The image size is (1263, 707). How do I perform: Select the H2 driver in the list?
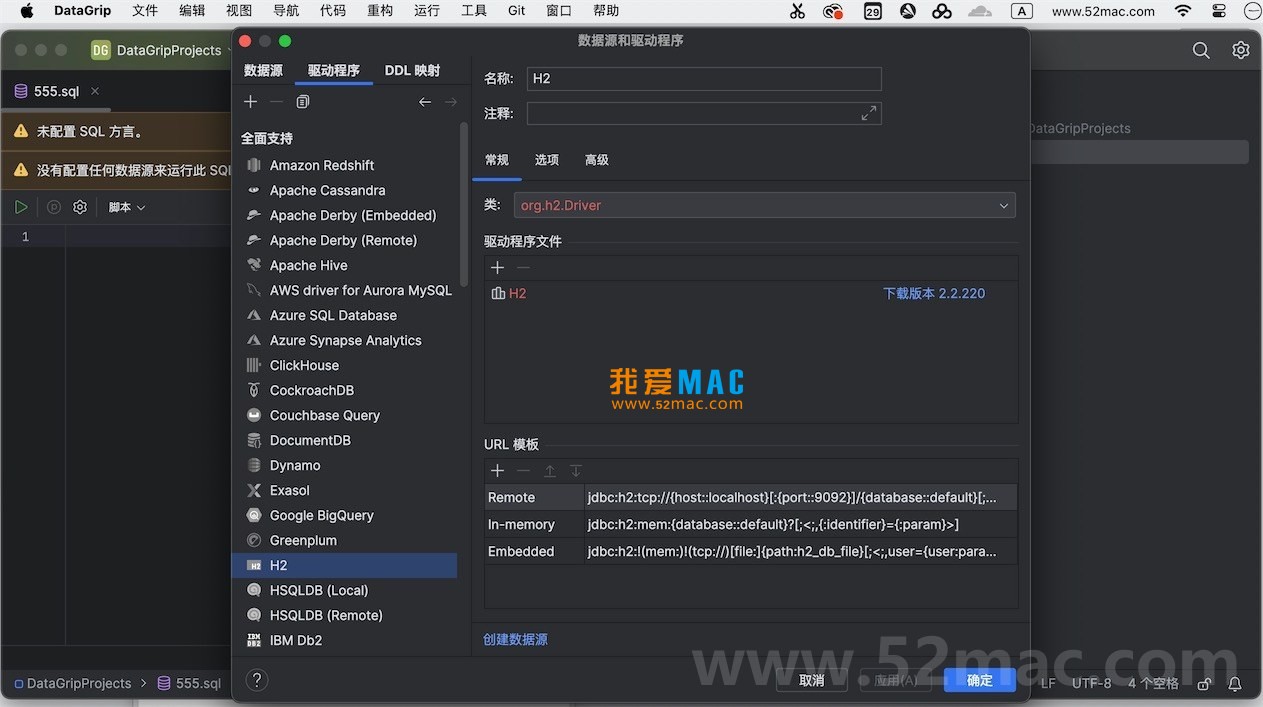(x=344, y=565)
